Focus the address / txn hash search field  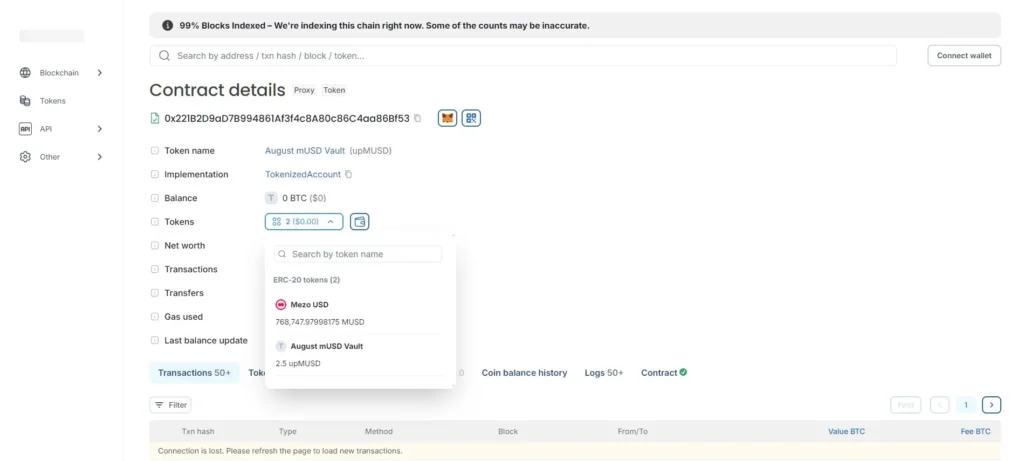(523, 56)
